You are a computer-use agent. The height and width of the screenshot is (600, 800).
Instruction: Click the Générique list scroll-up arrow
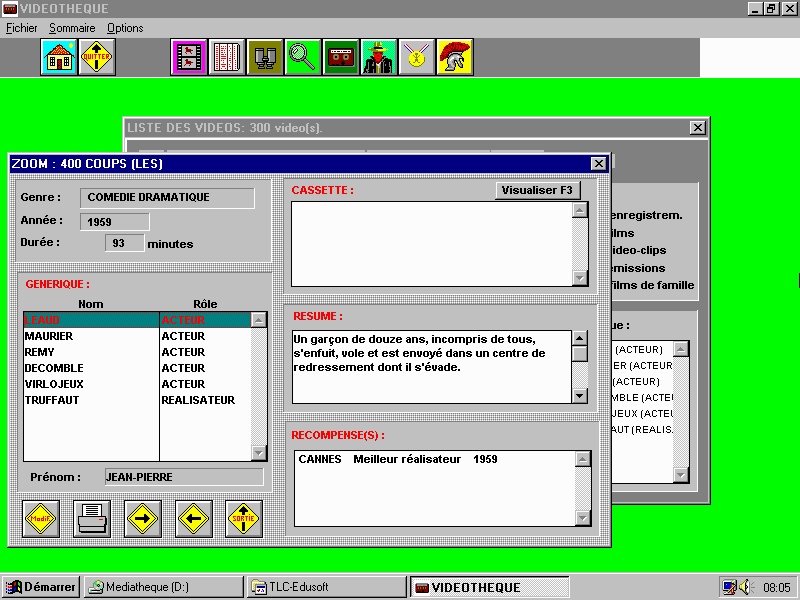click(x=258, y=321)
